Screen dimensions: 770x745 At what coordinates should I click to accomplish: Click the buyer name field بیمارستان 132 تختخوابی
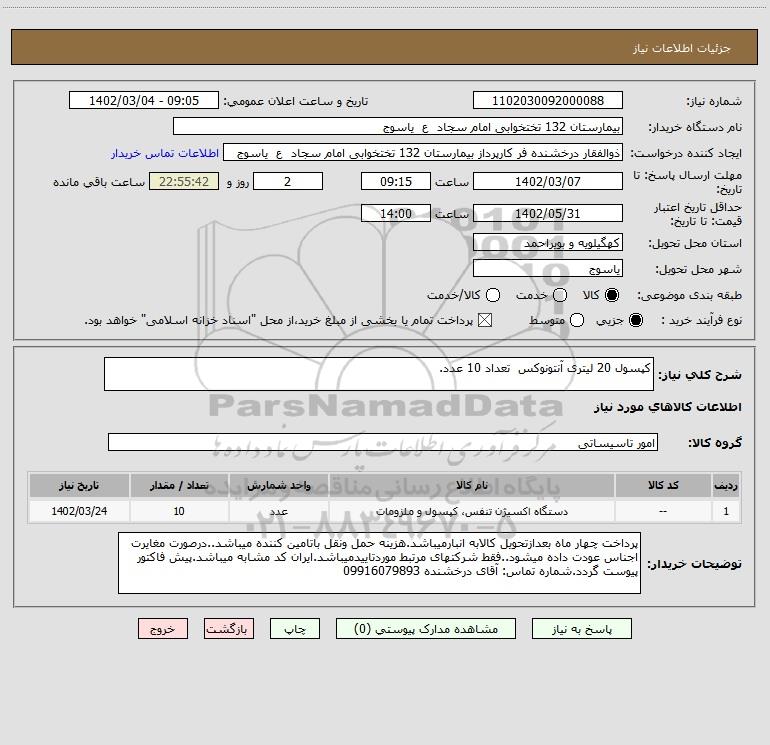tap(398, 127)
